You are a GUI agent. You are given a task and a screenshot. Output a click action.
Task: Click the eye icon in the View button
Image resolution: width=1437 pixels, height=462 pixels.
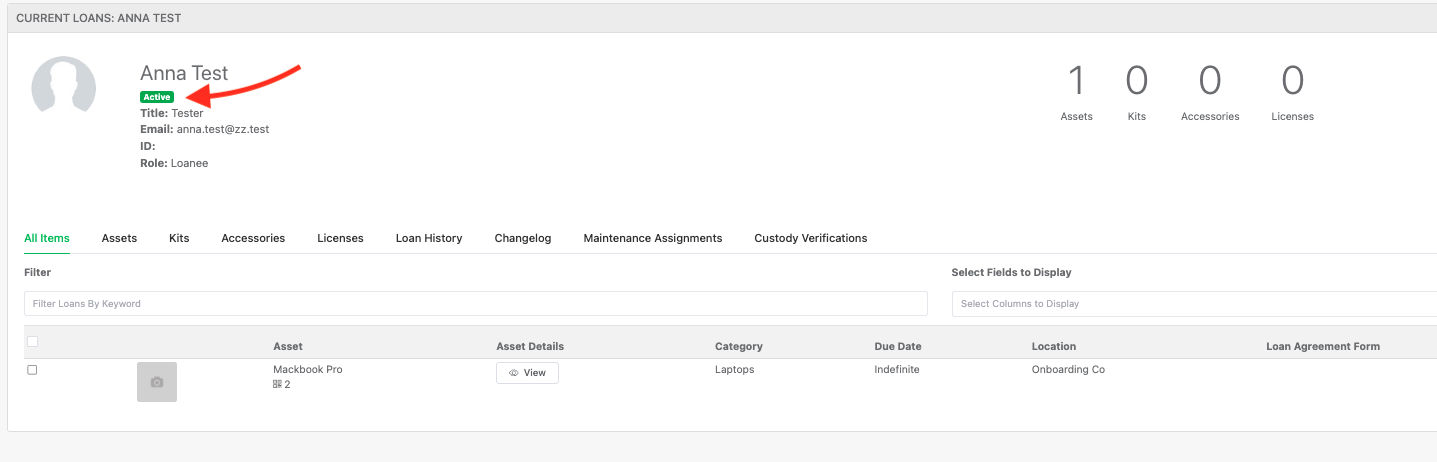(x=514, y=373)
